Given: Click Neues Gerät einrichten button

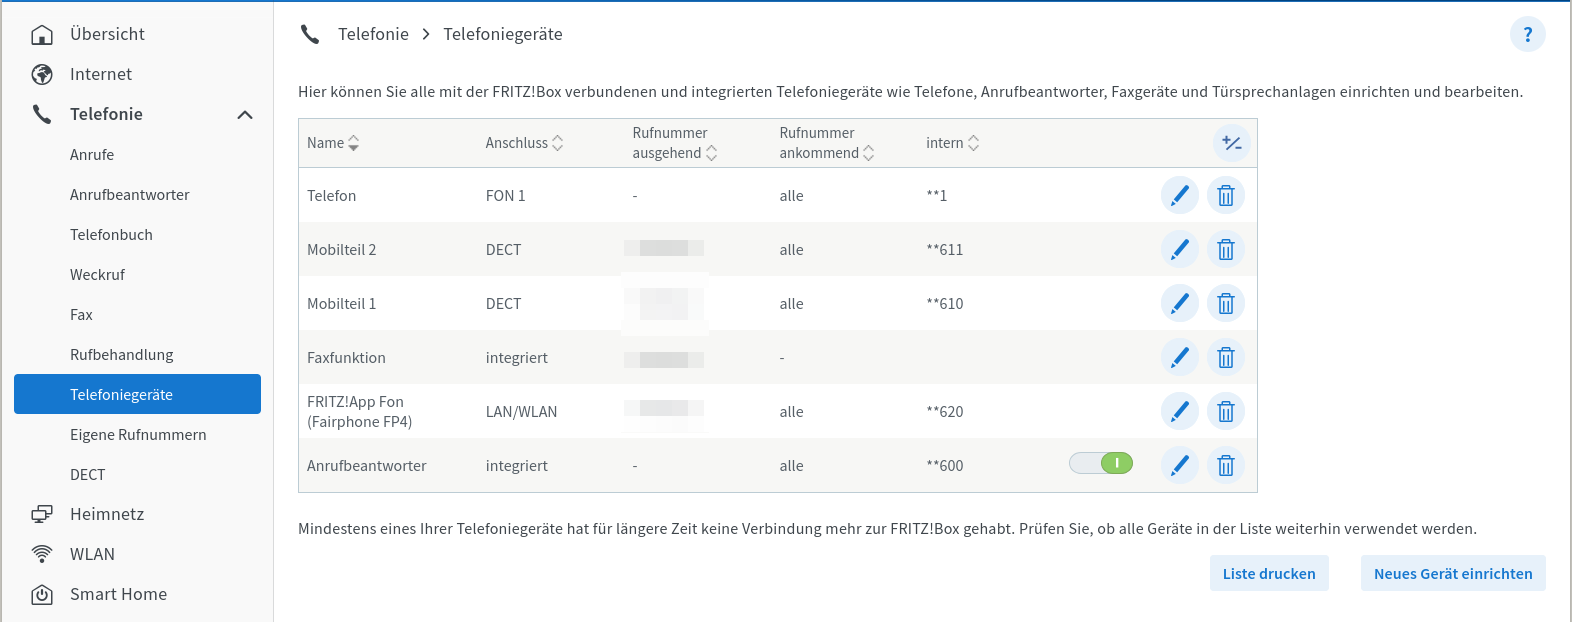Looking at the screenshot, I should [1452, 573].
